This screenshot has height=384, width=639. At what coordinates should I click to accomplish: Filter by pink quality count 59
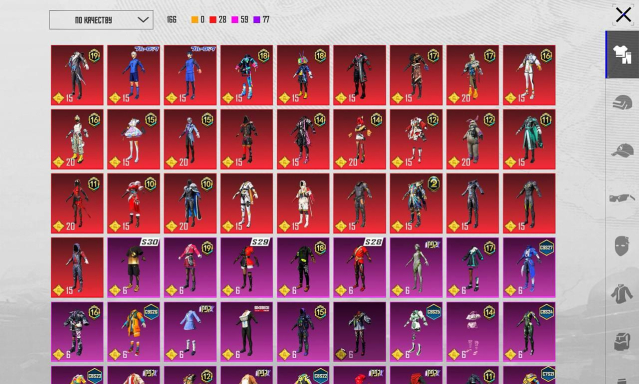tap(240, 20)
